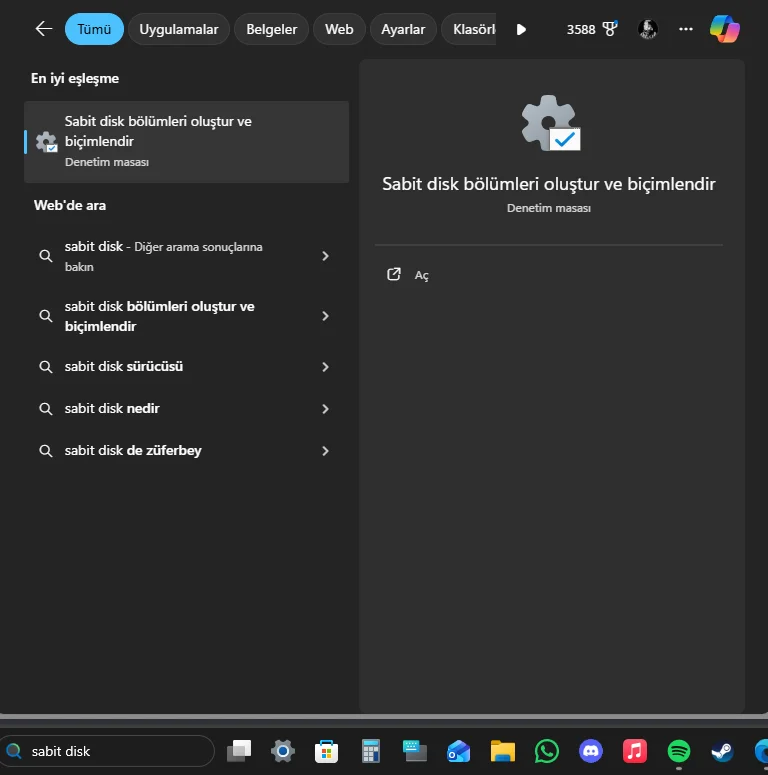Open Apple Music from the taskbar
This screenshot has width=768, height=775.
(x=635, y=751)
